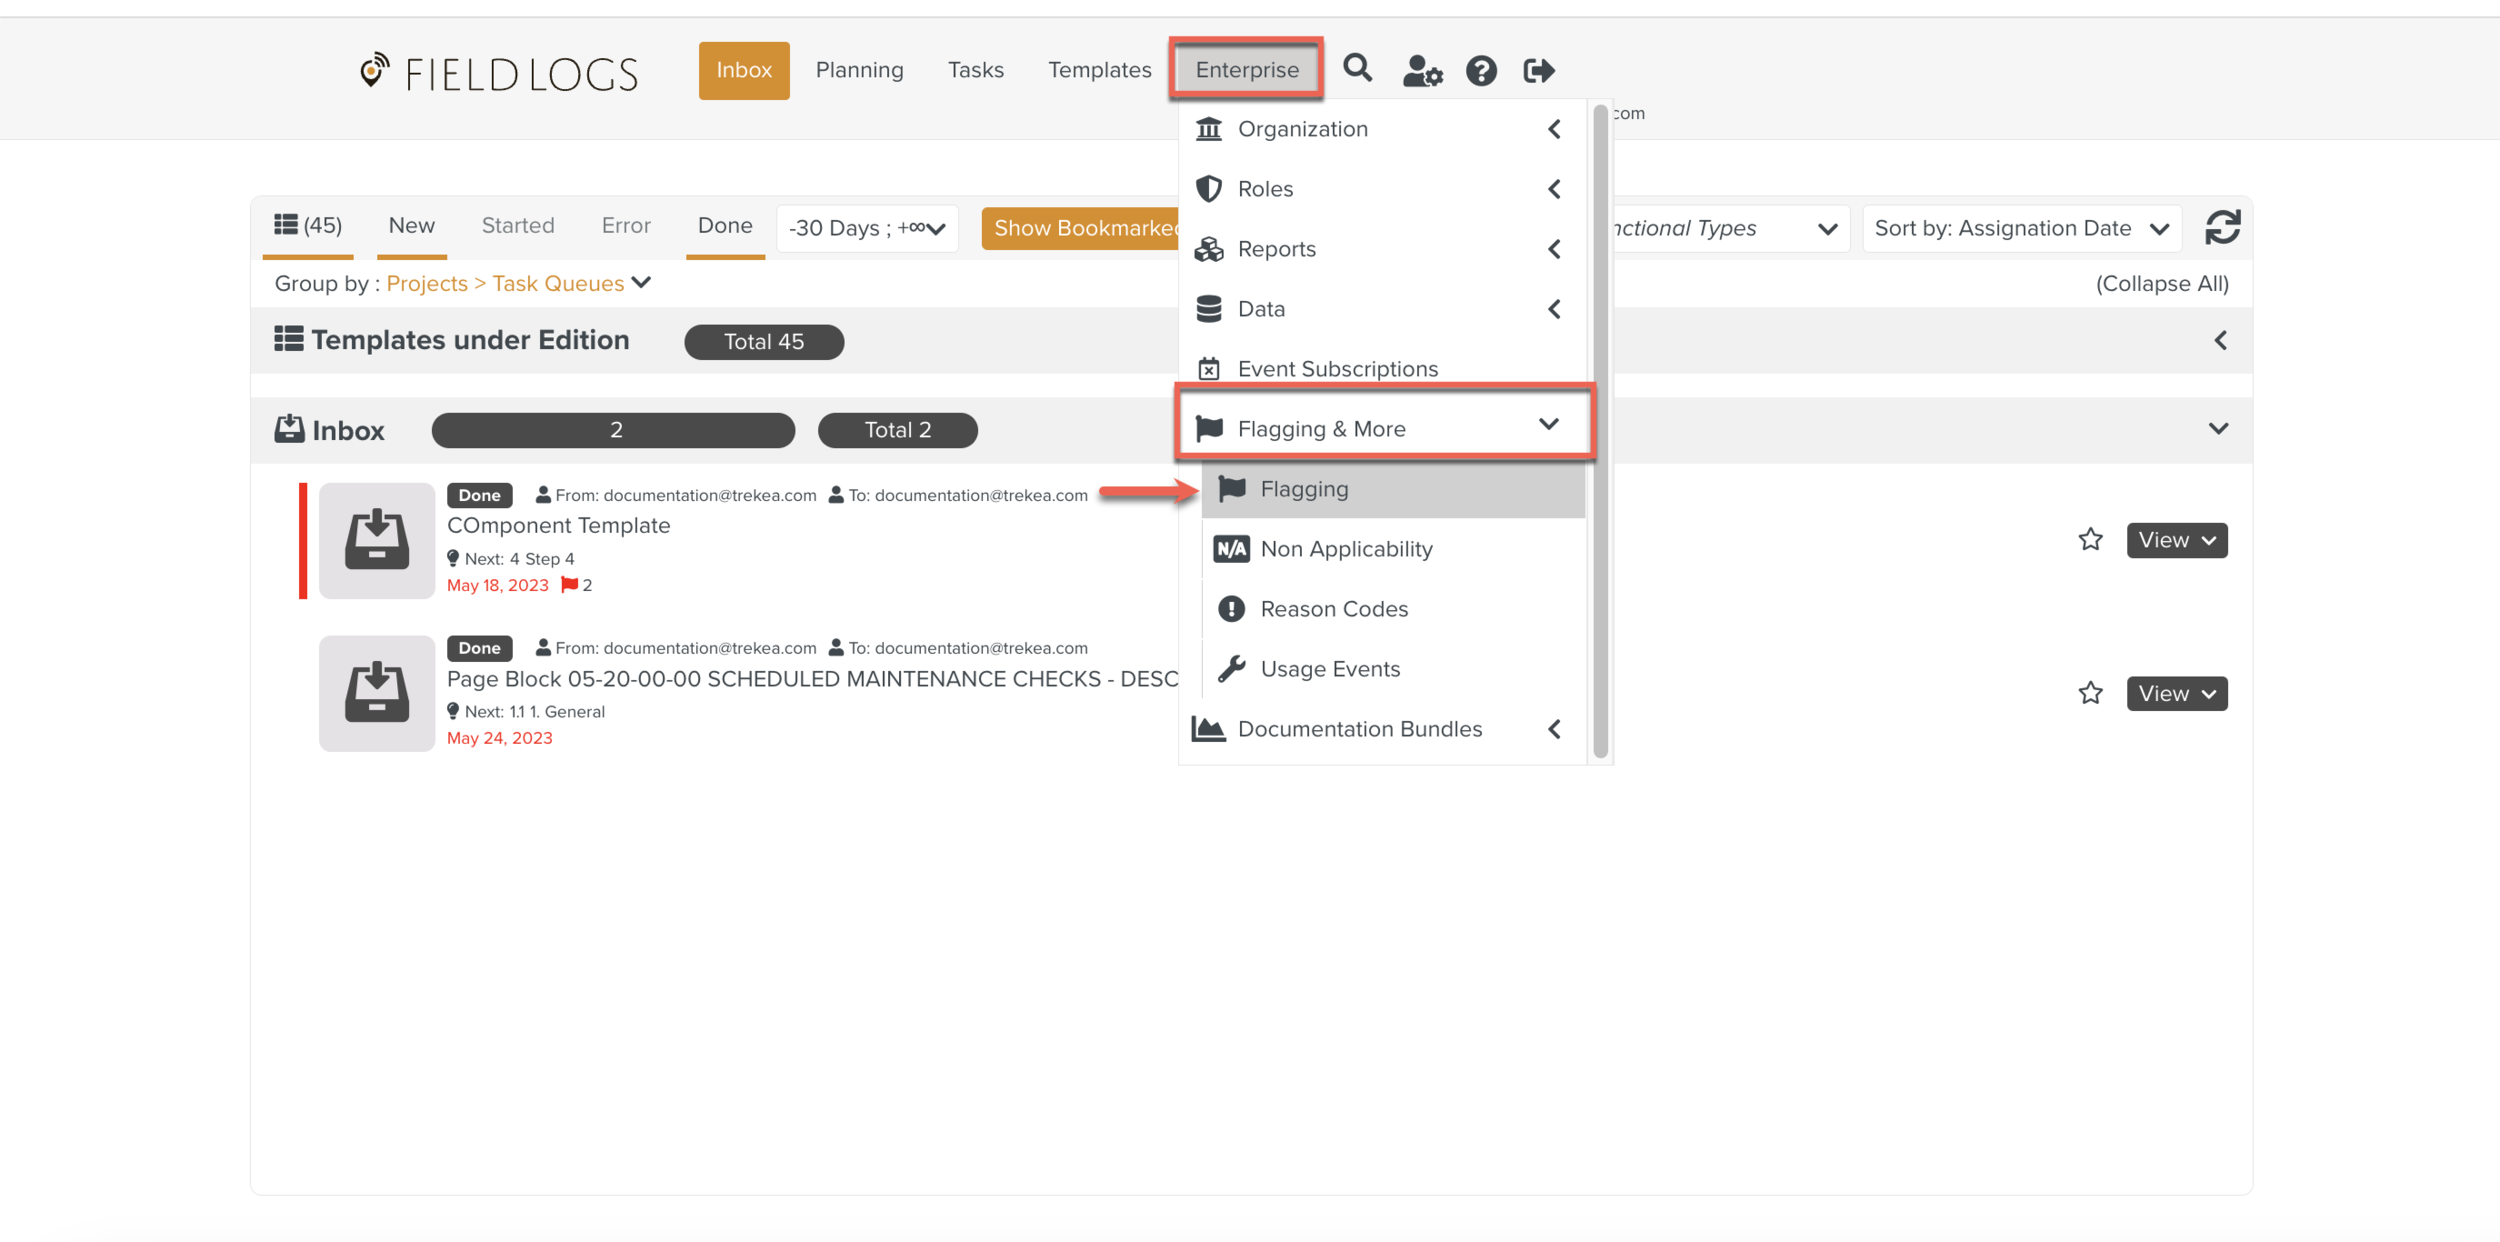
Task: Click the Templates under Edition list icon
Action: 289,339
